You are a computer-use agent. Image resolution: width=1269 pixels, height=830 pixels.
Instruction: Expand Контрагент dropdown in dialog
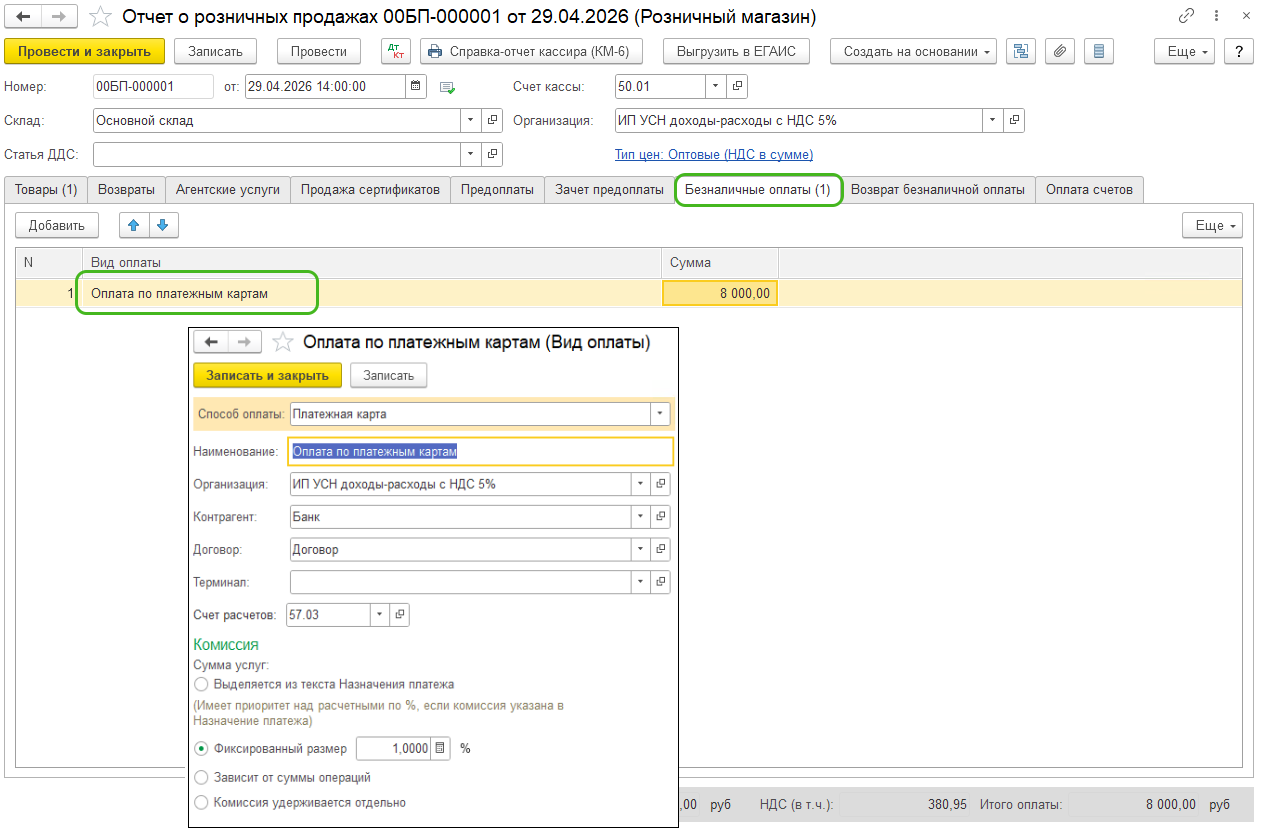[640, 517]
